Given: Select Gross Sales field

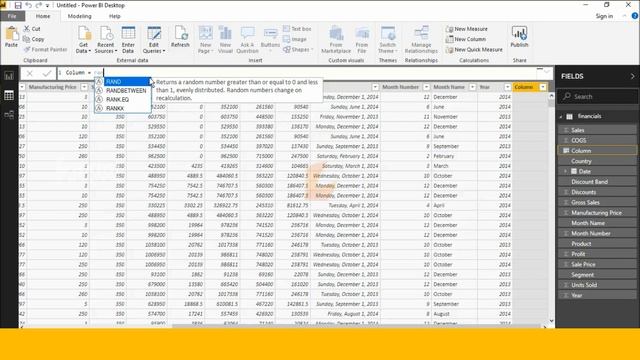Looking at the screenshot, I should click(x=597, y=202).
